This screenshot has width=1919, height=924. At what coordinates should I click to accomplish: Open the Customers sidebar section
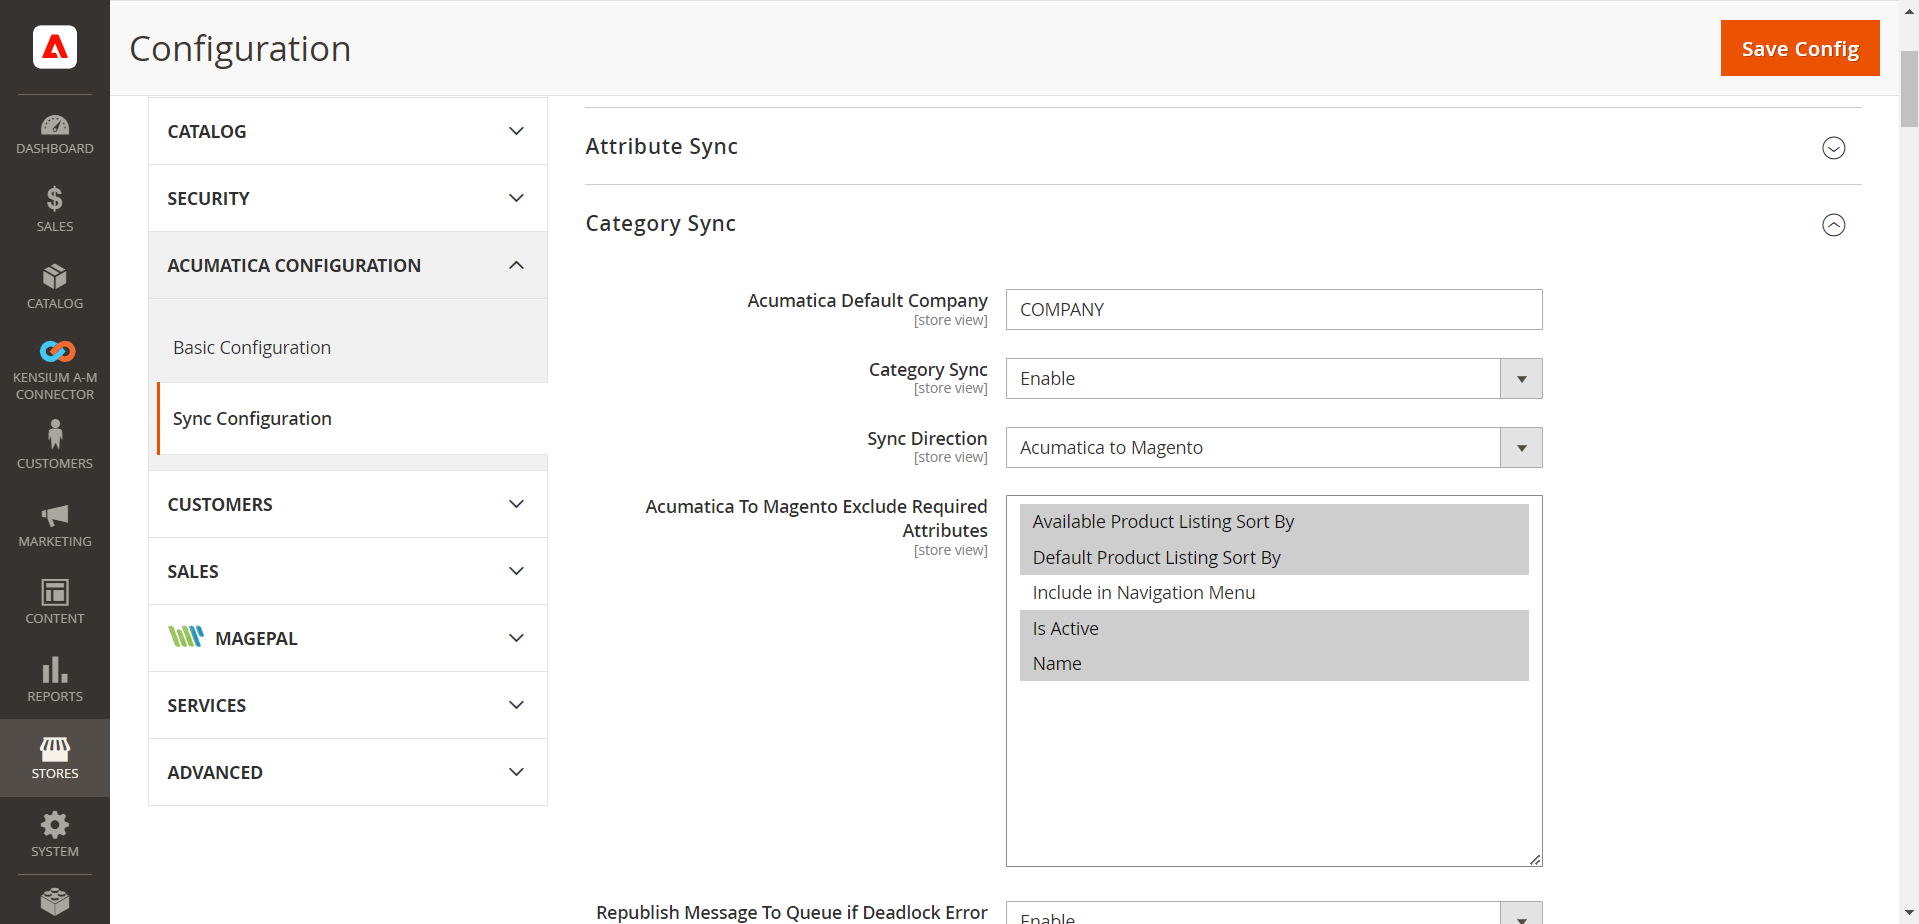(55, 443)
